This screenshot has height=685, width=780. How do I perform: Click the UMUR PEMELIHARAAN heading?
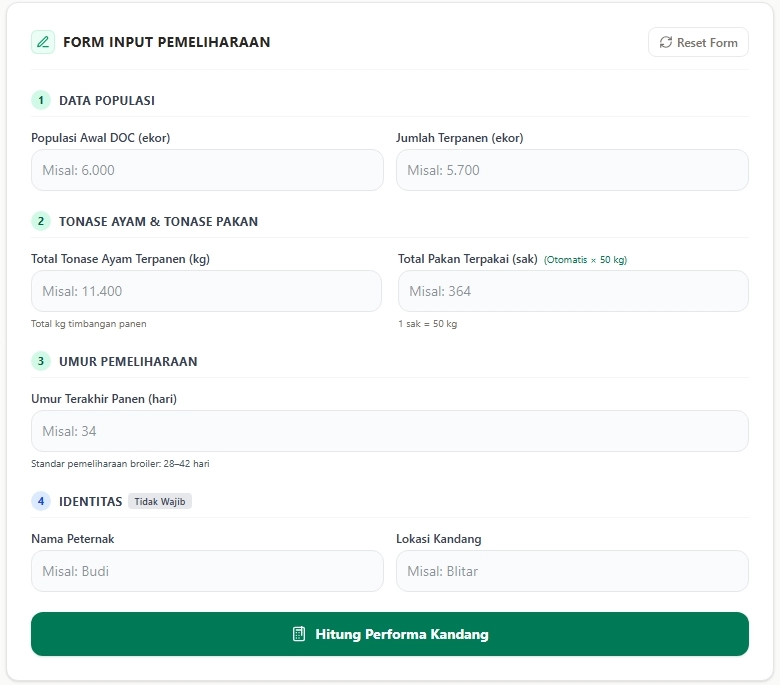(128, 362)
